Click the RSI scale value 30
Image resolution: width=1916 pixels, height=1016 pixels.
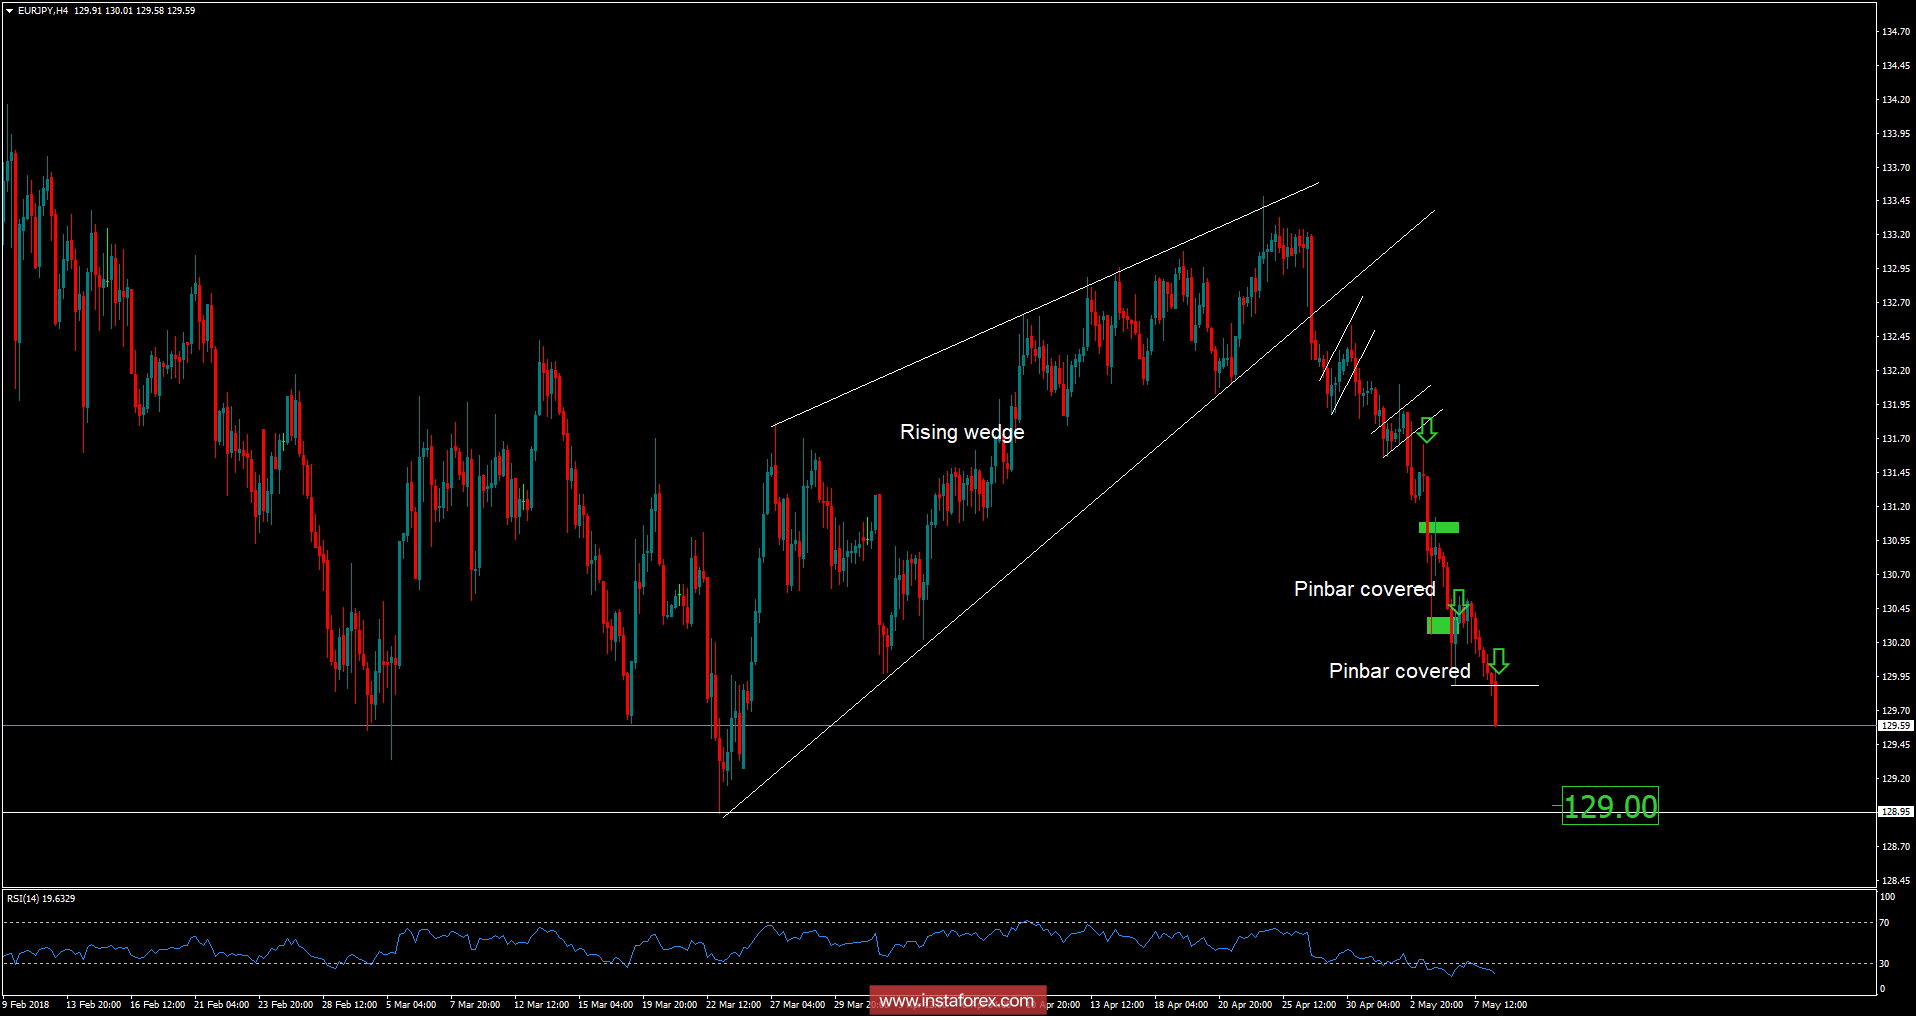tap(1884, 964)
